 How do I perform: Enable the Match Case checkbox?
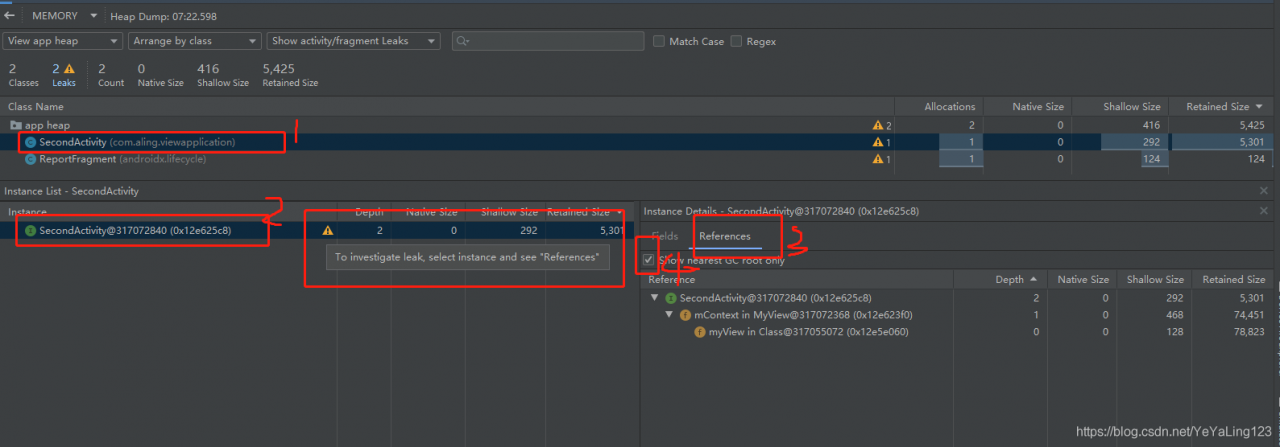tap(659, 41)
